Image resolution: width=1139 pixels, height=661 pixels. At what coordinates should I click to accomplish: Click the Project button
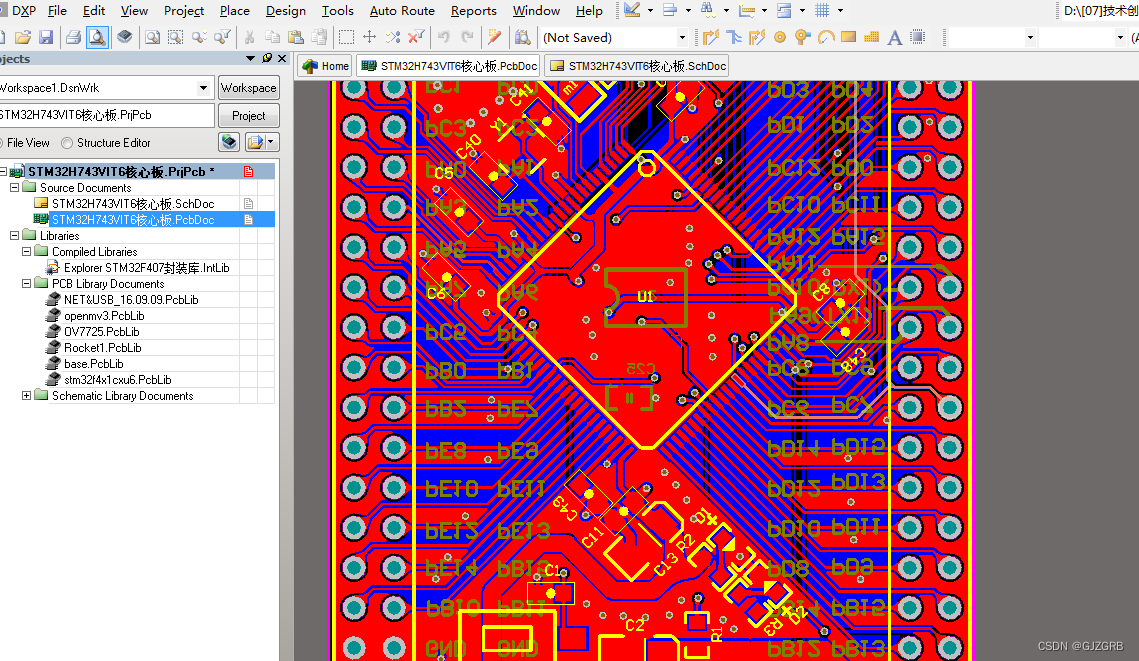248,114
